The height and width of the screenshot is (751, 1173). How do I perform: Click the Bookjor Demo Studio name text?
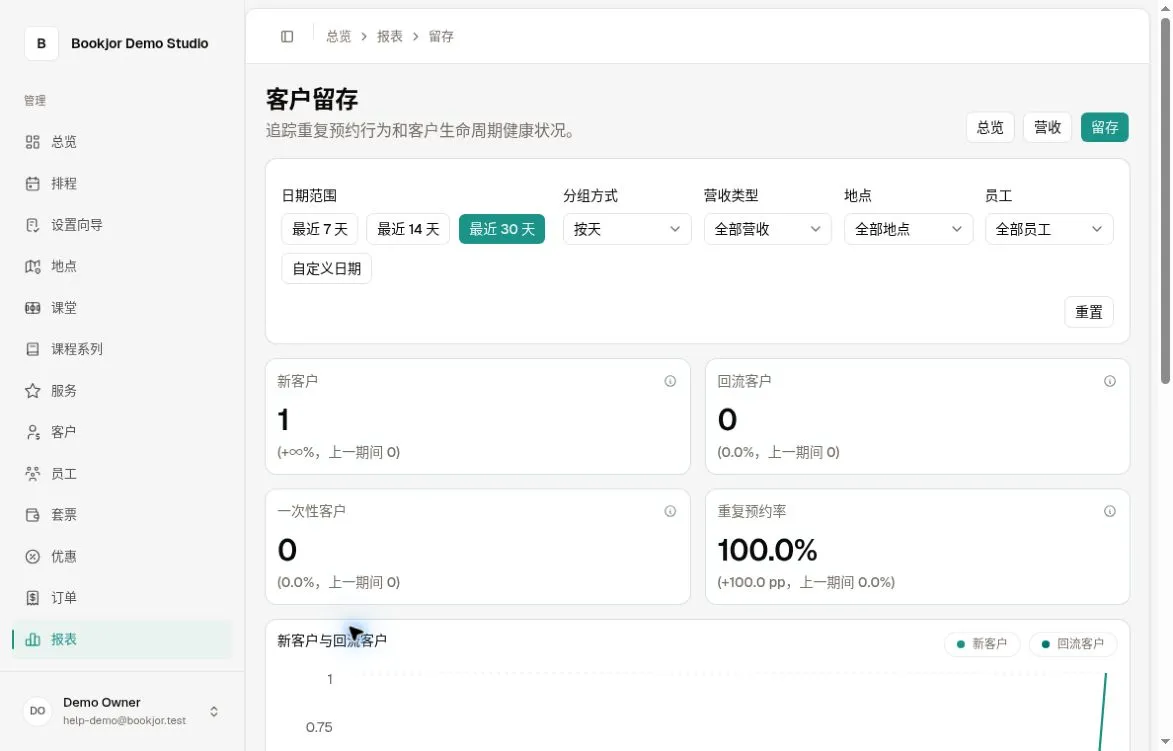pos(140,43)
